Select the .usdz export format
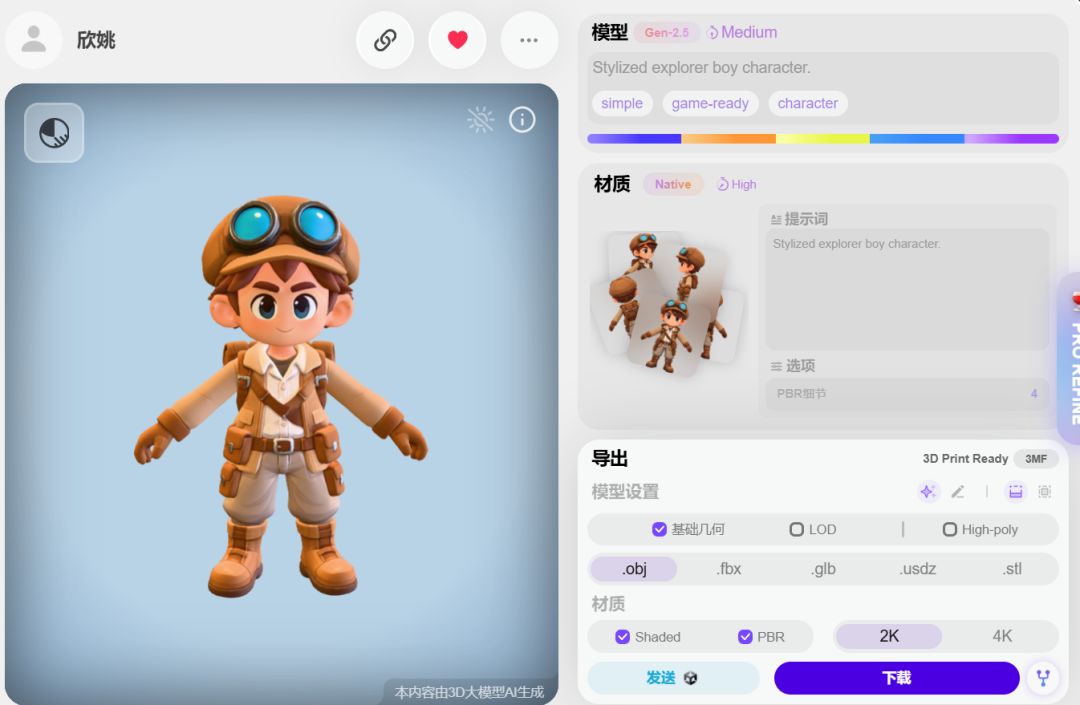The width and height of the screenshot is (1080, 705). click(x=917, y=569)
